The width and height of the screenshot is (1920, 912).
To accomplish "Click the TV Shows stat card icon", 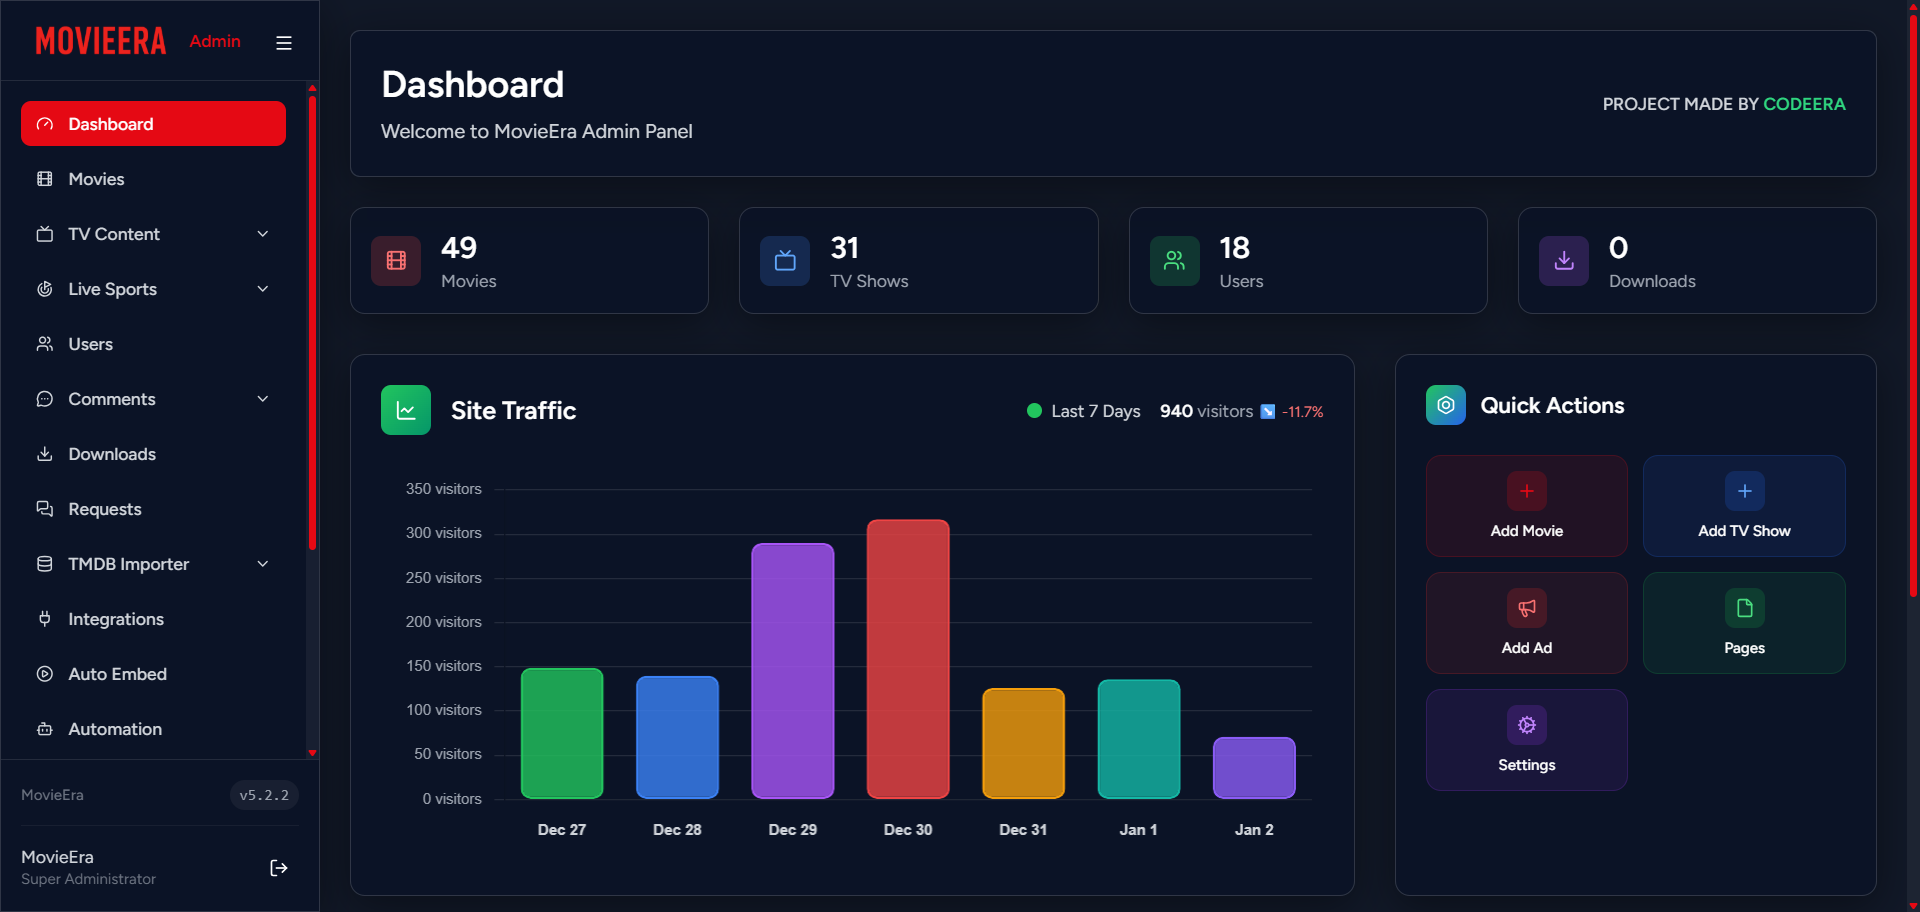I will [x=785, y=261].
